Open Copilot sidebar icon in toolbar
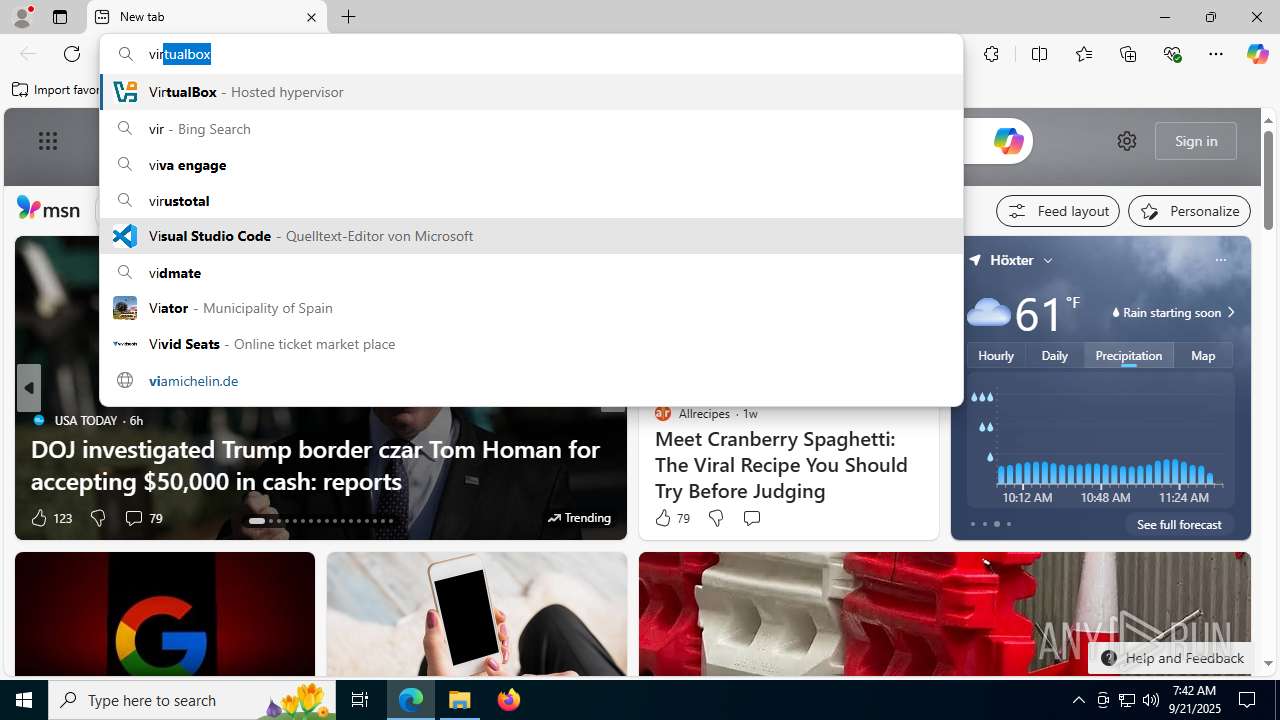The width and height of the screenshot is (1280, 720). click(1257, 54)
